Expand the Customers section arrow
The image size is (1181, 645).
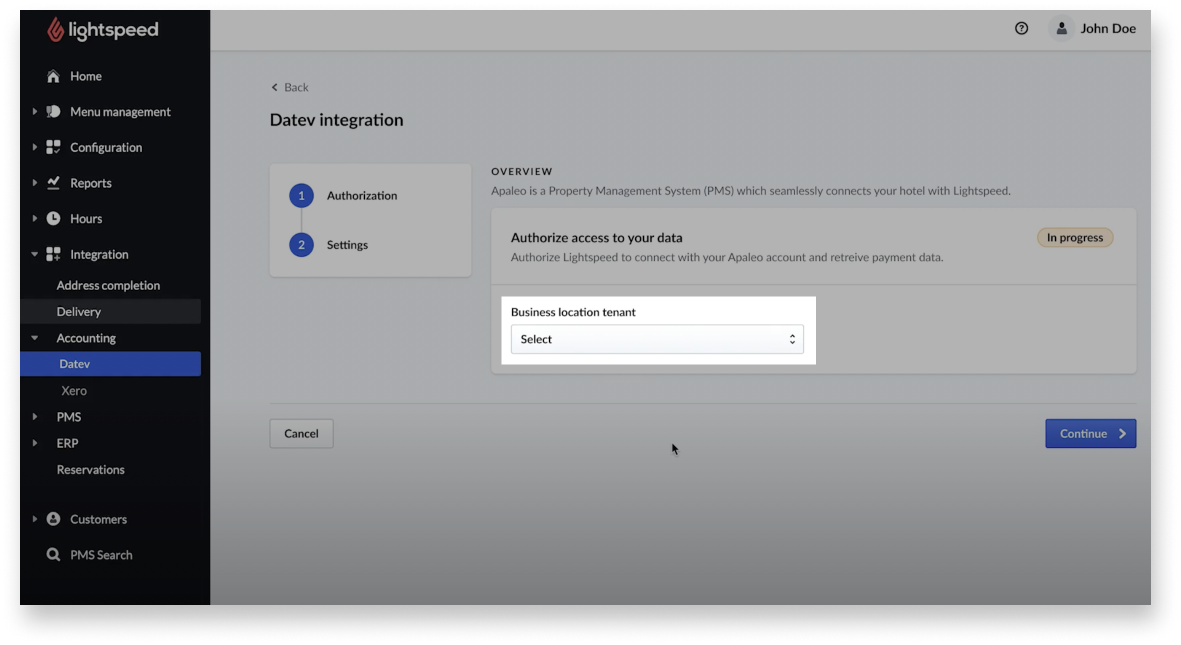(34, 519)
